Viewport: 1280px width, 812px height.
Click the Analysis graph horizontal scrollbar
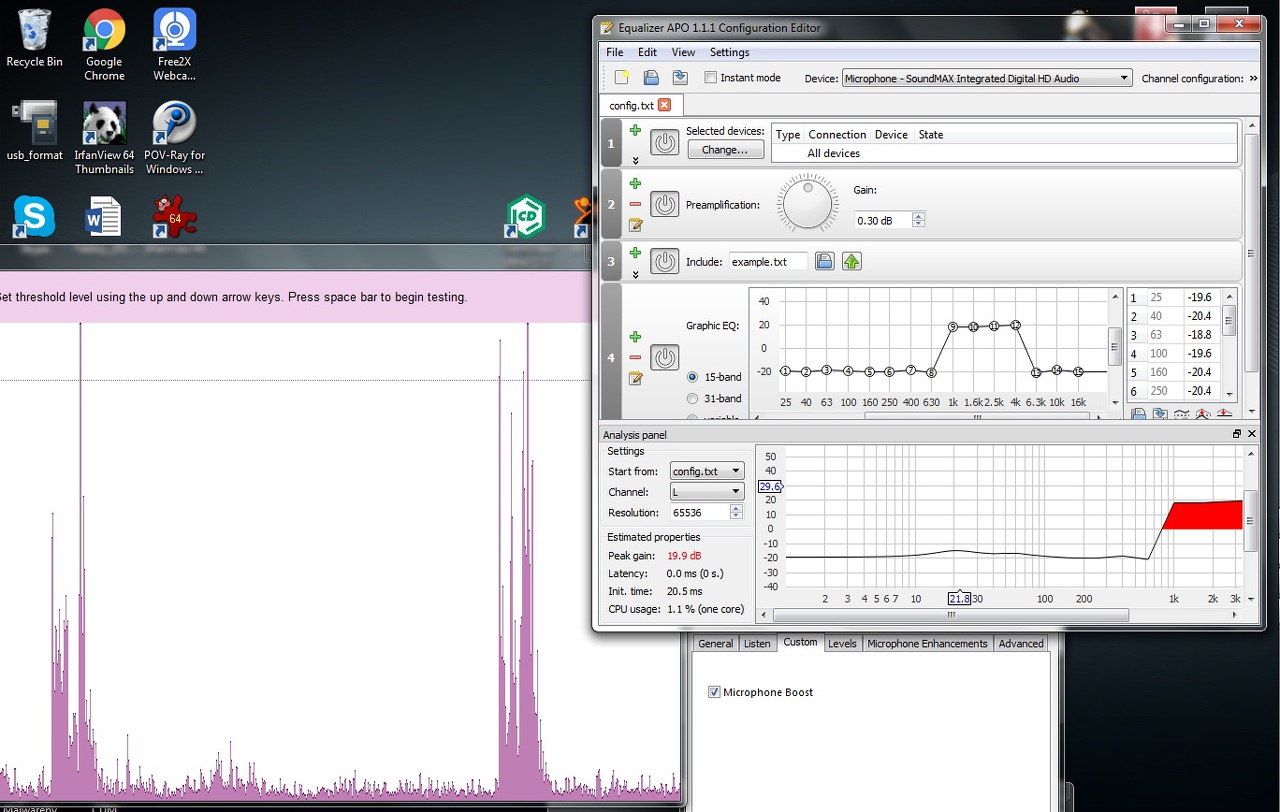(950, 615)
